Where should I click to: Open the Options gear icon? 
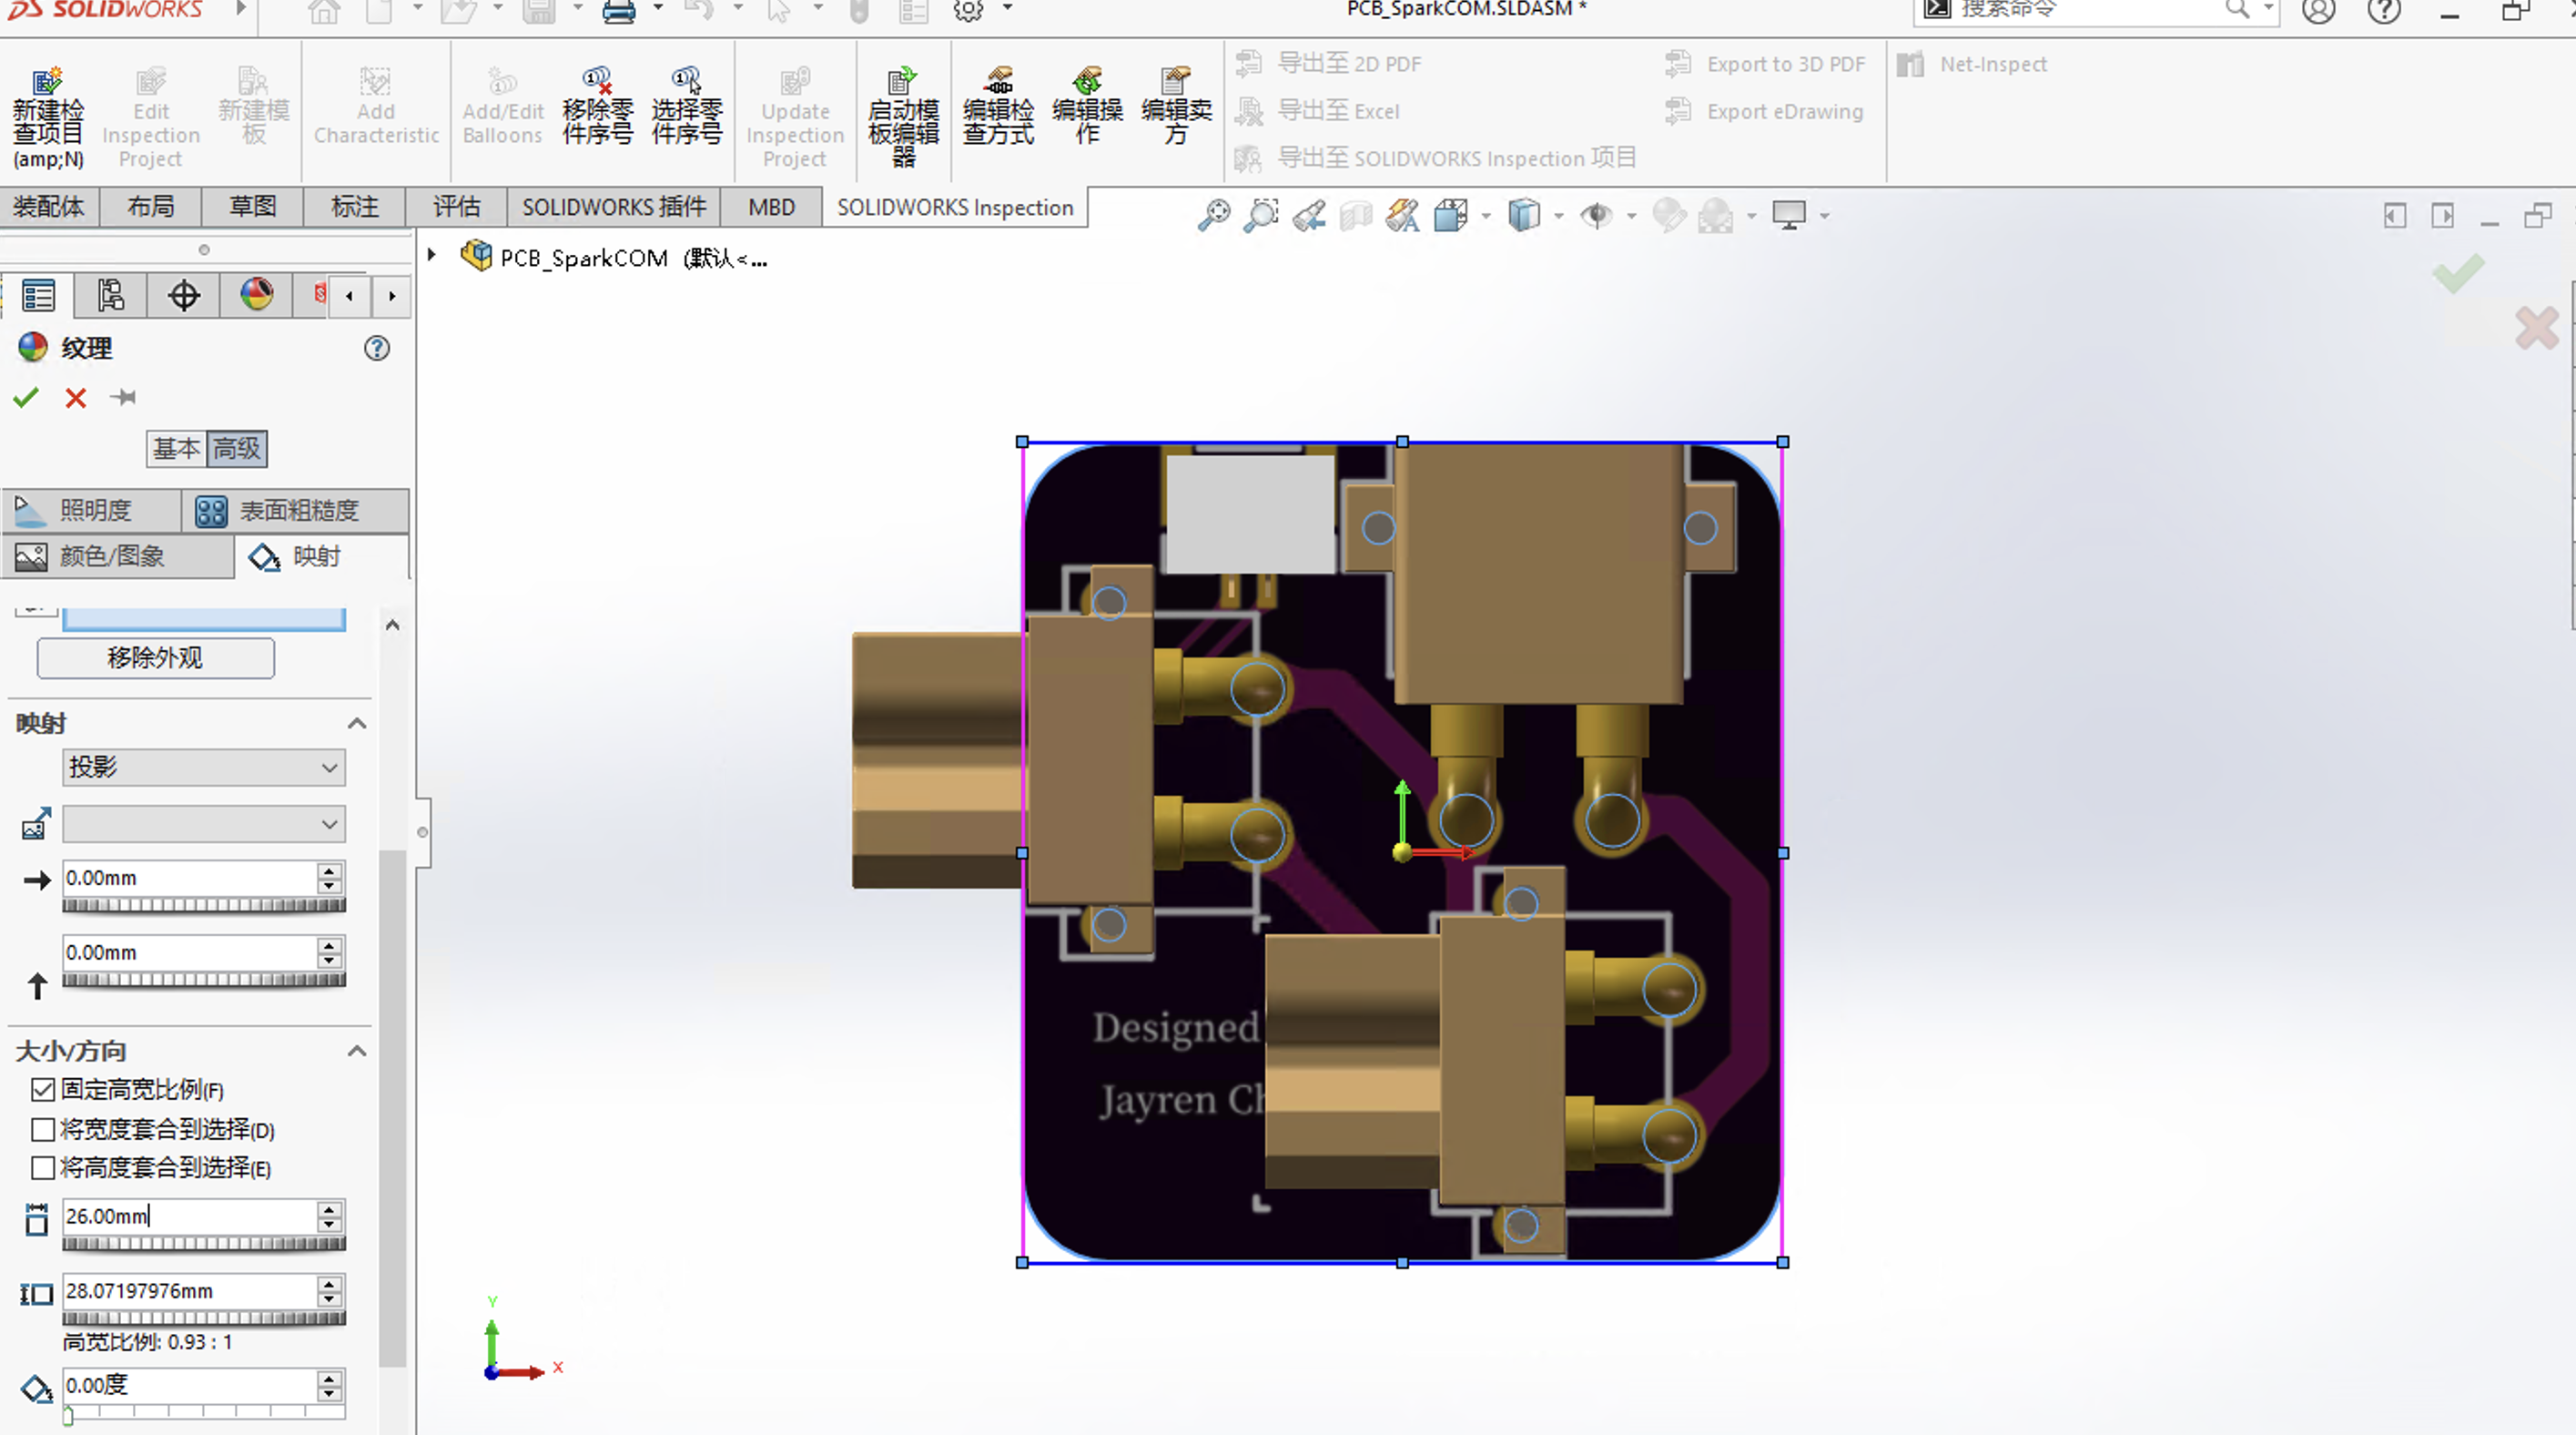pyautogui.click(x=967, y=11)
